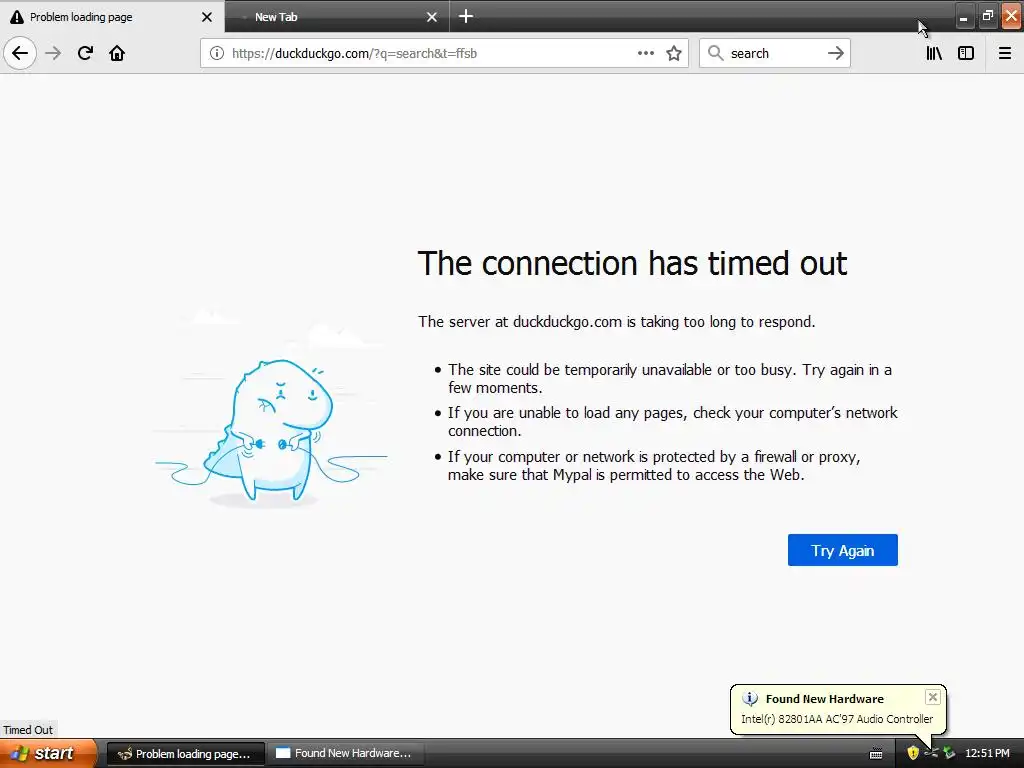Click the Found New Hardware balloon info icon
The width and height of the screenshot is (1024, 768).
[750, 699]
